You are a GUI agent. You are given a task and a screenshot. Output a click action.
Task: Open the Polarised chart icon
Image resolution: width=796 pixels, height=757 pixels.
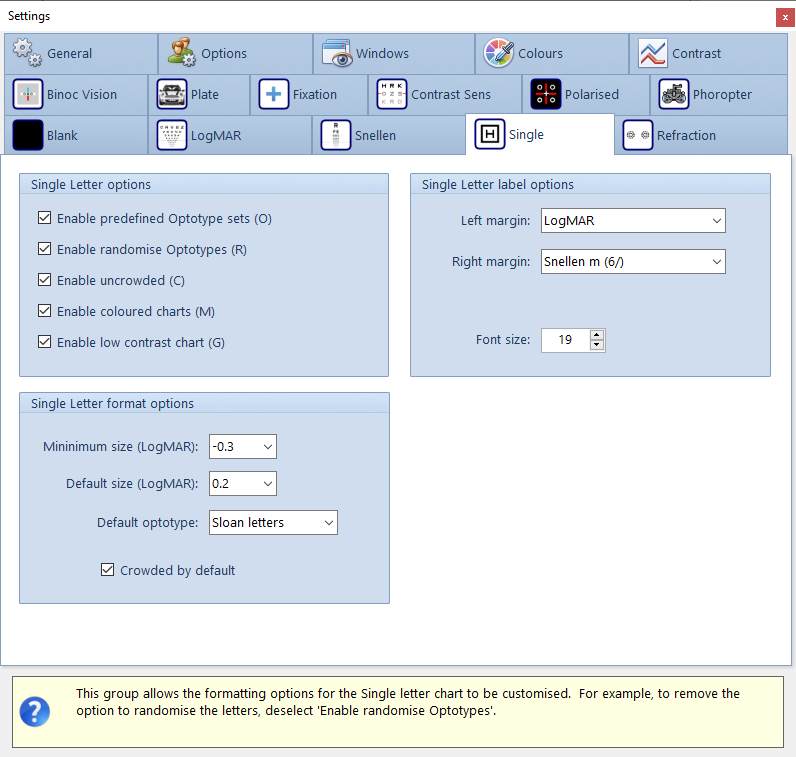click(x=545, y=94)
